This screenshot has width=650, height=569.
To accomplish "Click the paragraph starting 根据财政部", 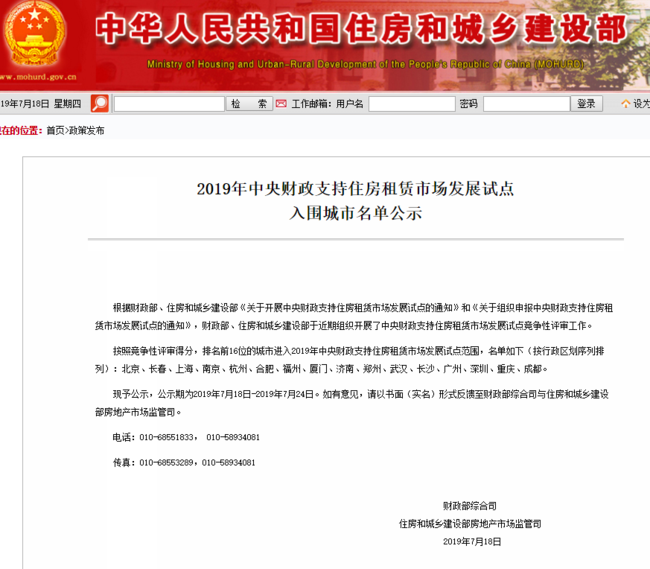I will [x=354, y=317].
